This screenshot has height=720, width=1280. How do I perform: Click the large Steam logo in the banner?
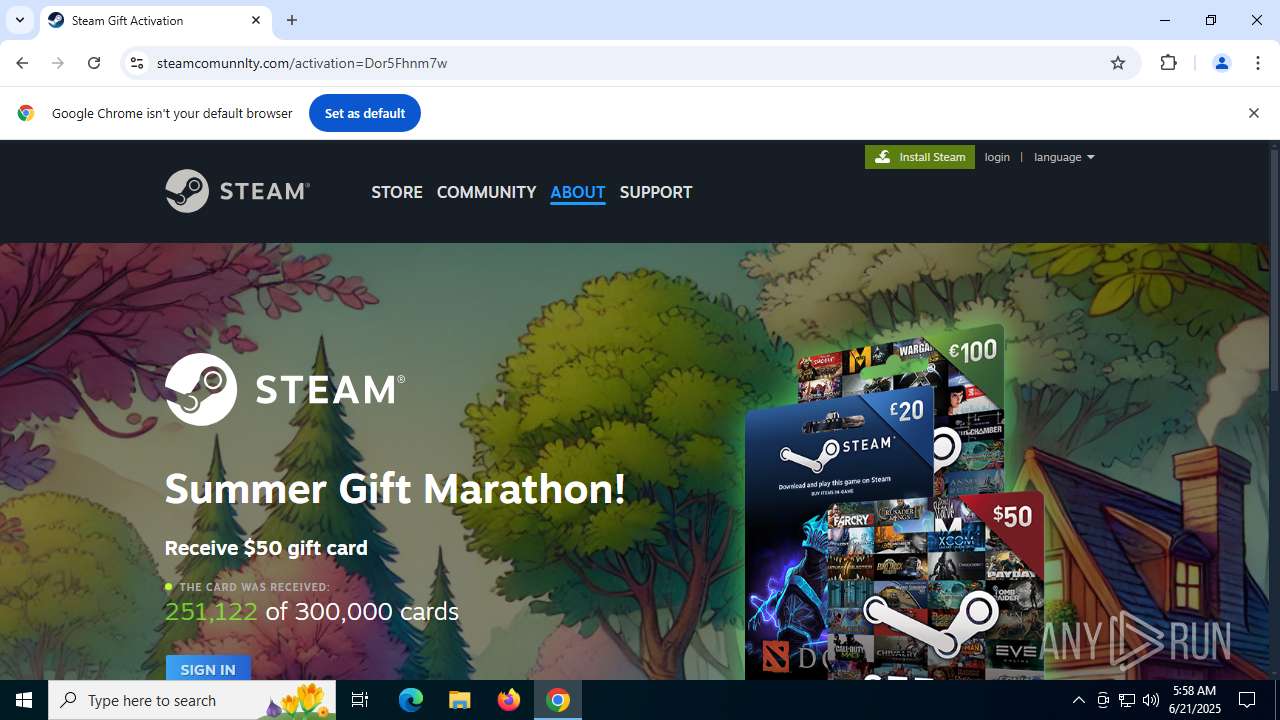point(285,389)
